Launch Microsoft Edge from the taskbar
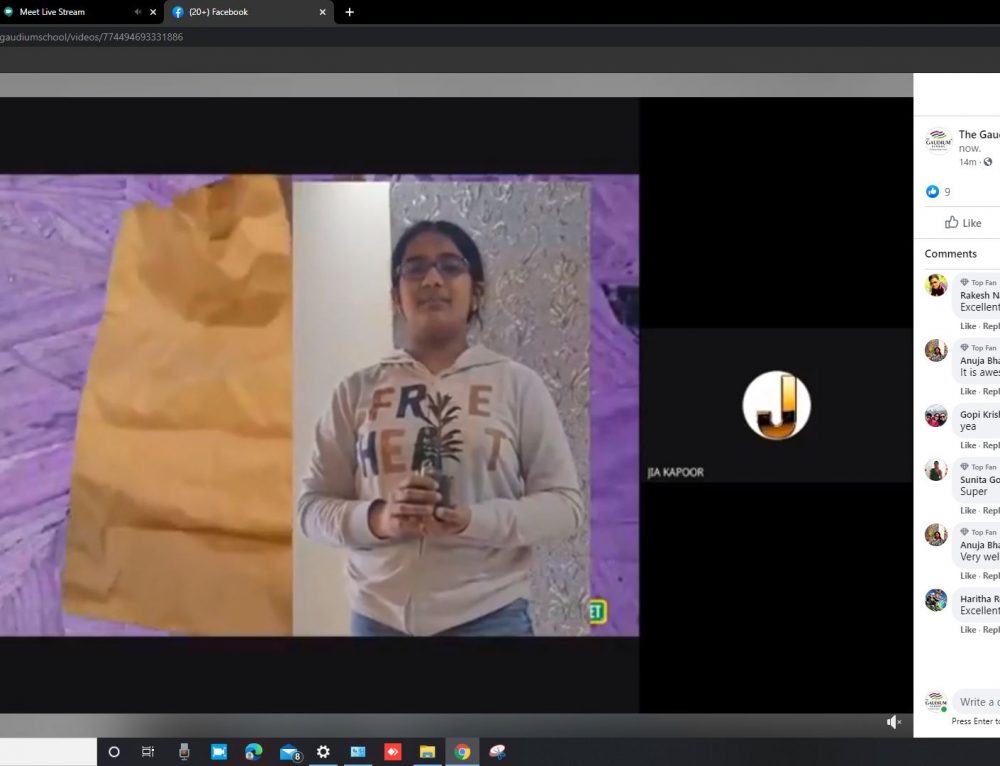Viewport: 1000px width, 766px height. click(254, 752)
